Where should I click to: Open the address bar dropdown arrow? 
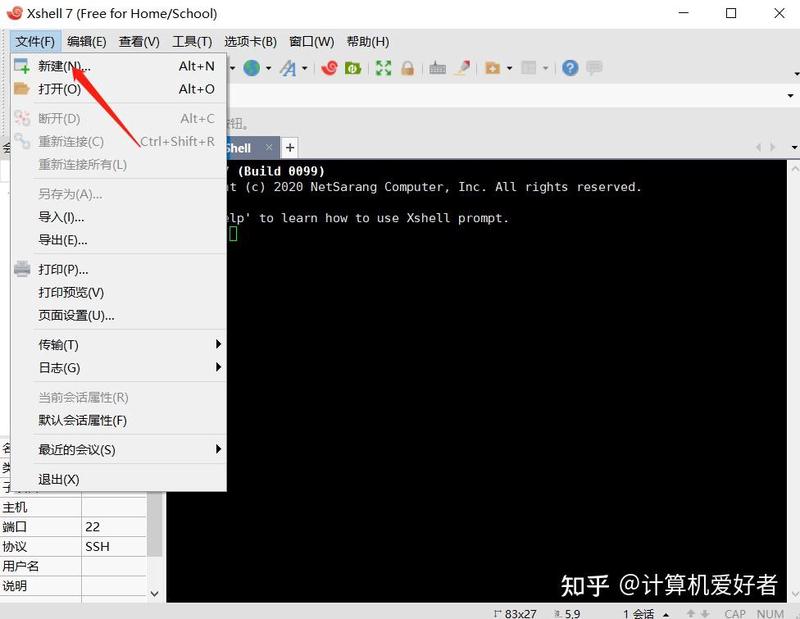(x=790, y=95)
